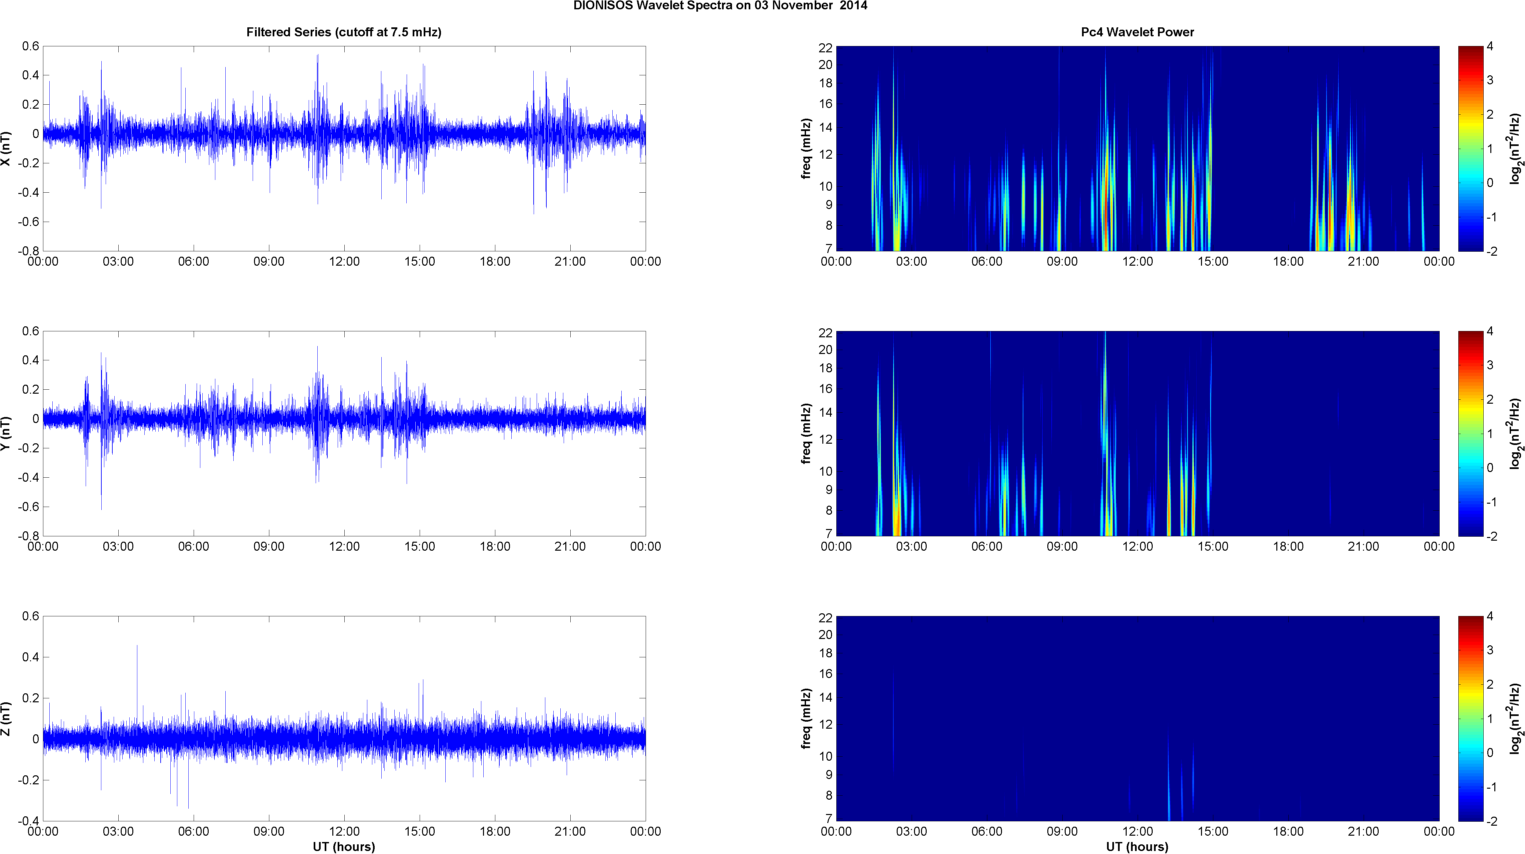This screenshot has height=854, width=1525.
Task: Click the 06:00 tick under Z time series
Action: click(x=193, y=832)
